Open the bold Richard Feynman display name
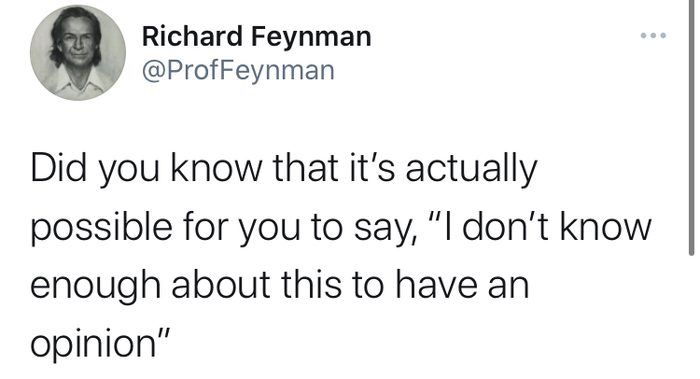The height and width of the screenshot is (379, 700). 256,37
